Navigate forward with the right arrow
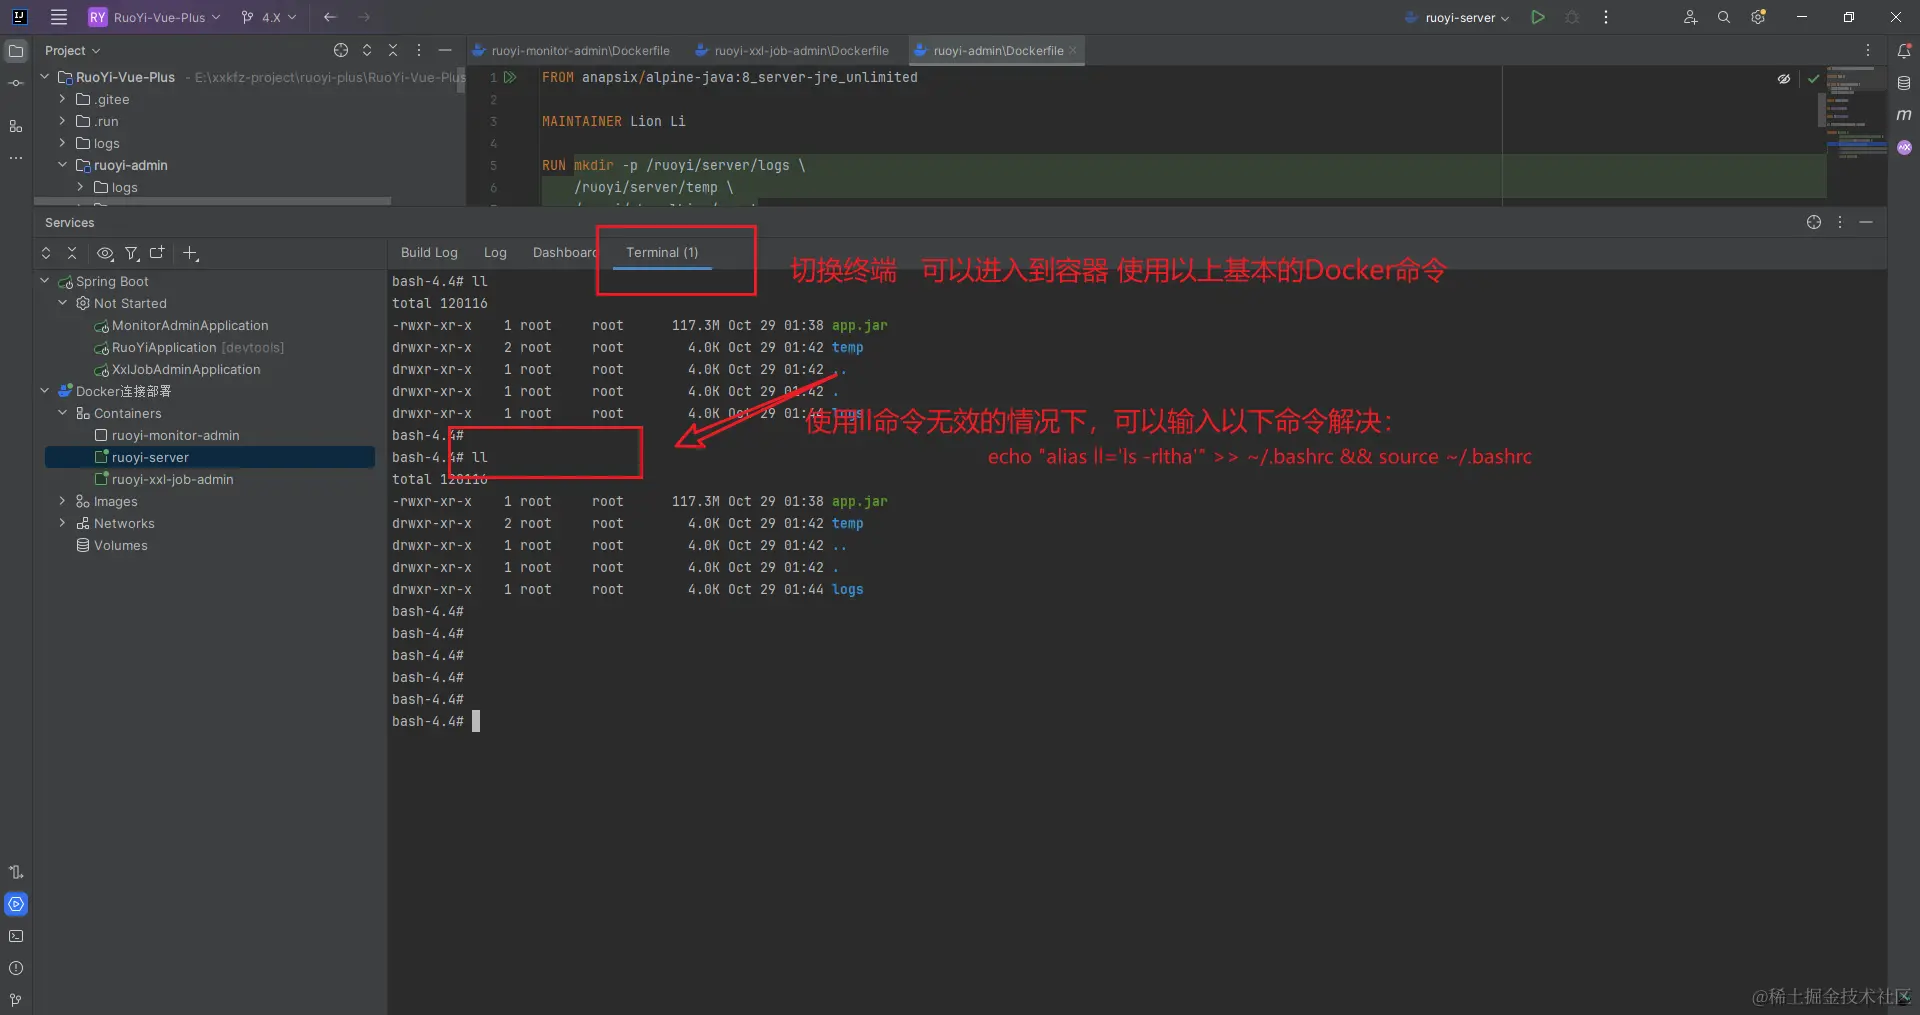Screen dimensions: 1920x1015 click(x=364, y=17)
